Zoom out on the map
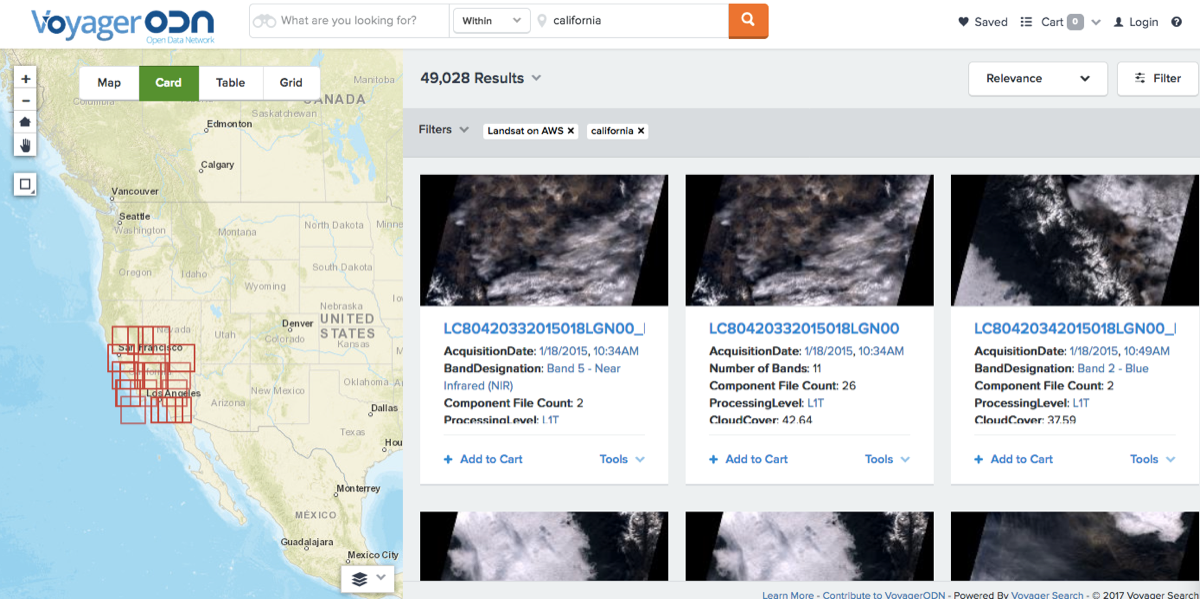The width and height of the screenshot is (1200, 599). pos(25,100)
